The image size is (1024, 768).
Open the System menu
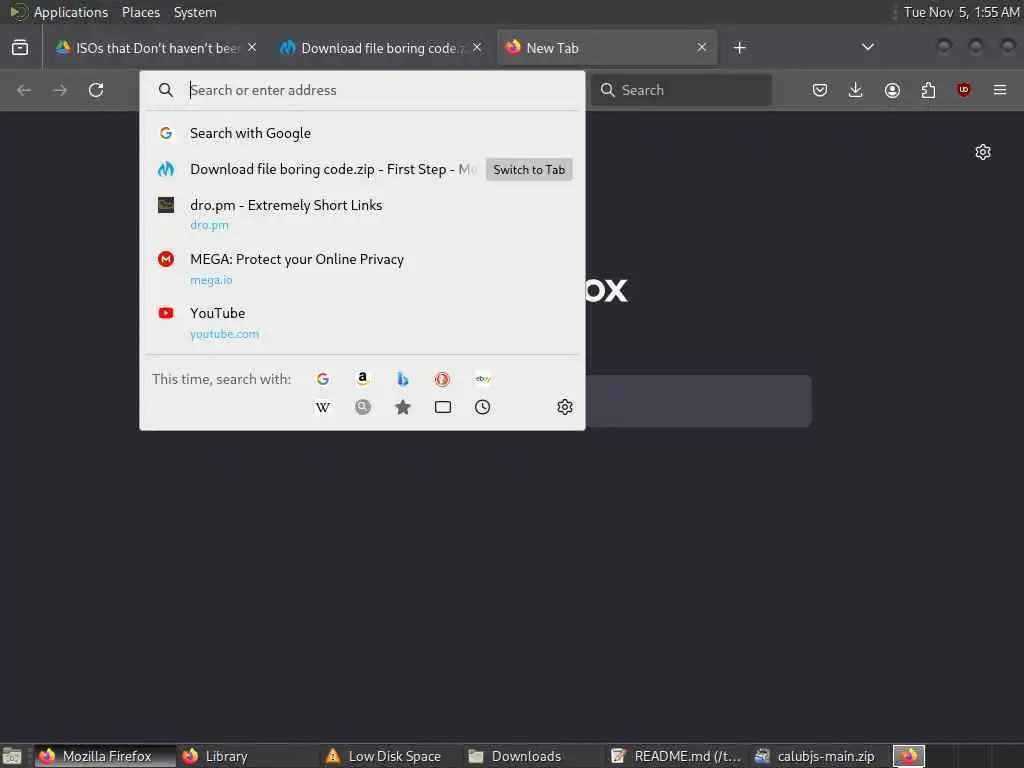(x=195, y=12)
